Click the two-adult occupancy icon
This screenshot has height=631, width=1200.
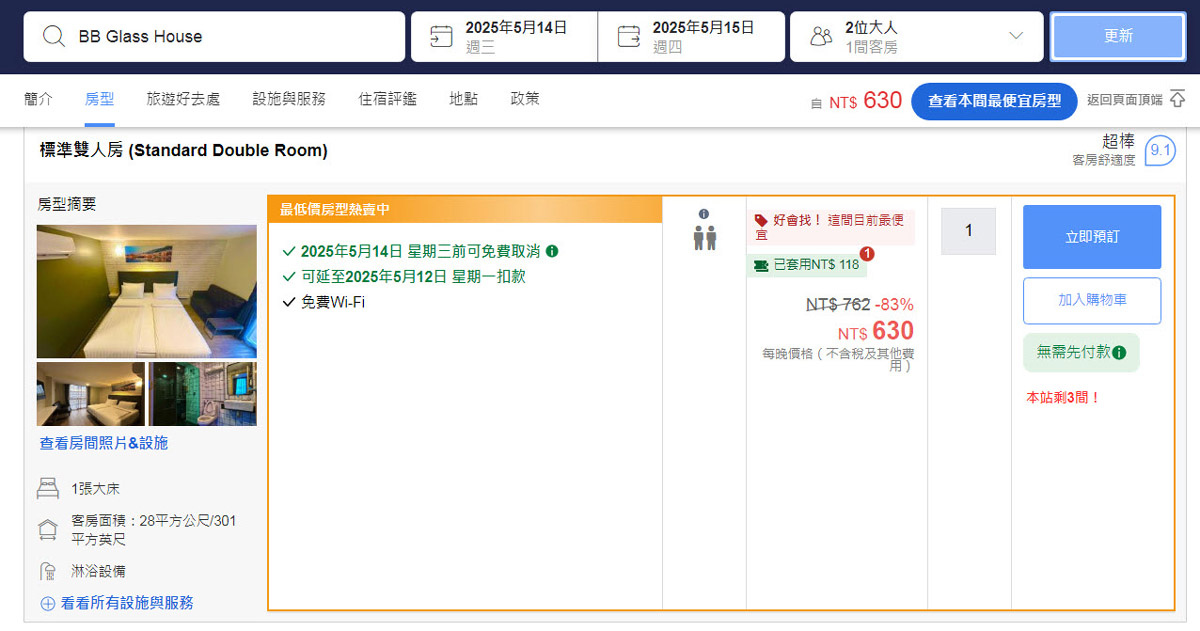pyautogui.click(x=704, y=238)
